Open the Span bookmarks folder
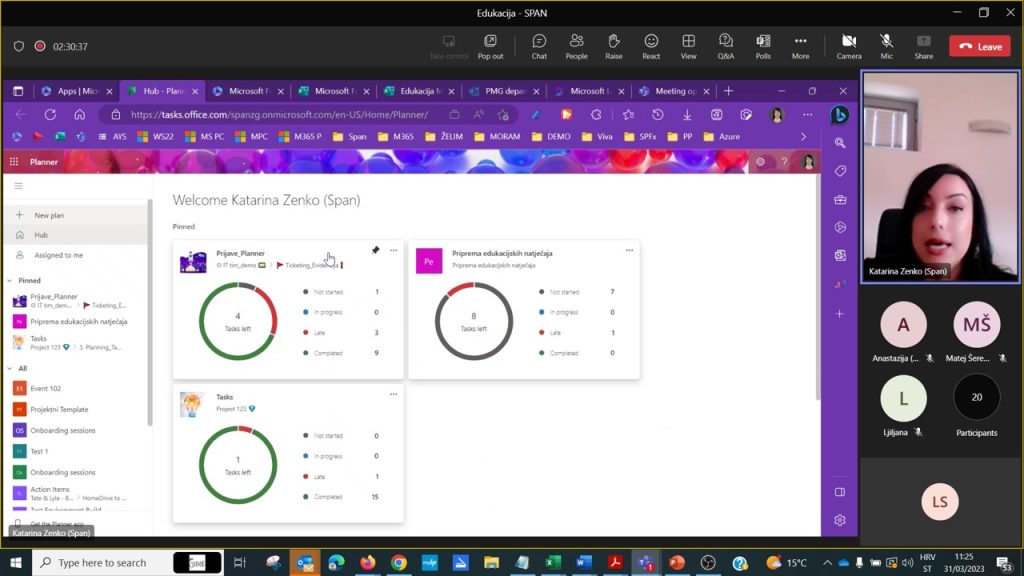The width and height of the screenshot is (1024, 576). [349, 137]
